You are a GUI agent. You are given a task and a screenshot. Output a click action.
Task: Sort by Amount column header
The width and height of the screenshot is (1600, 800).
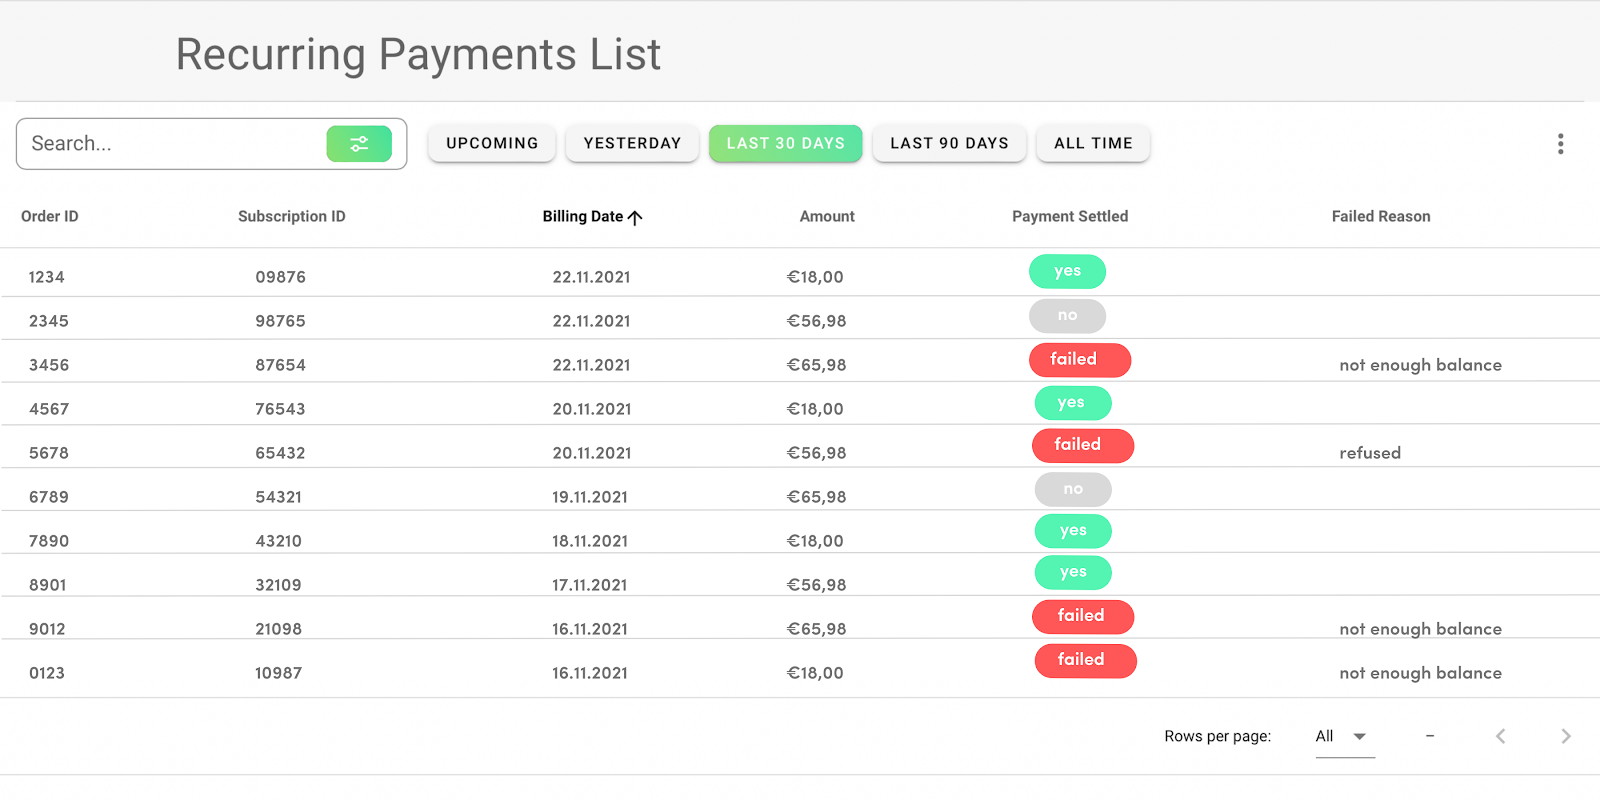tap(827, 216)
